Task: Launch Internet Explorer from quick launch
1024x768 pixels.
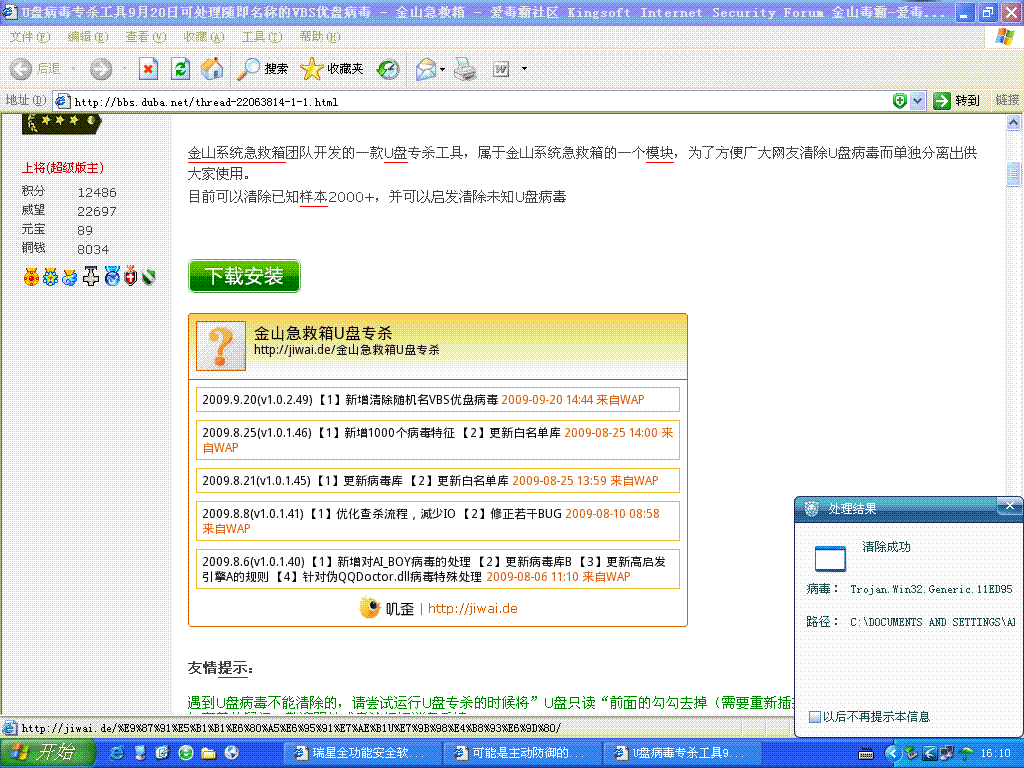Action: coord(117,753)
